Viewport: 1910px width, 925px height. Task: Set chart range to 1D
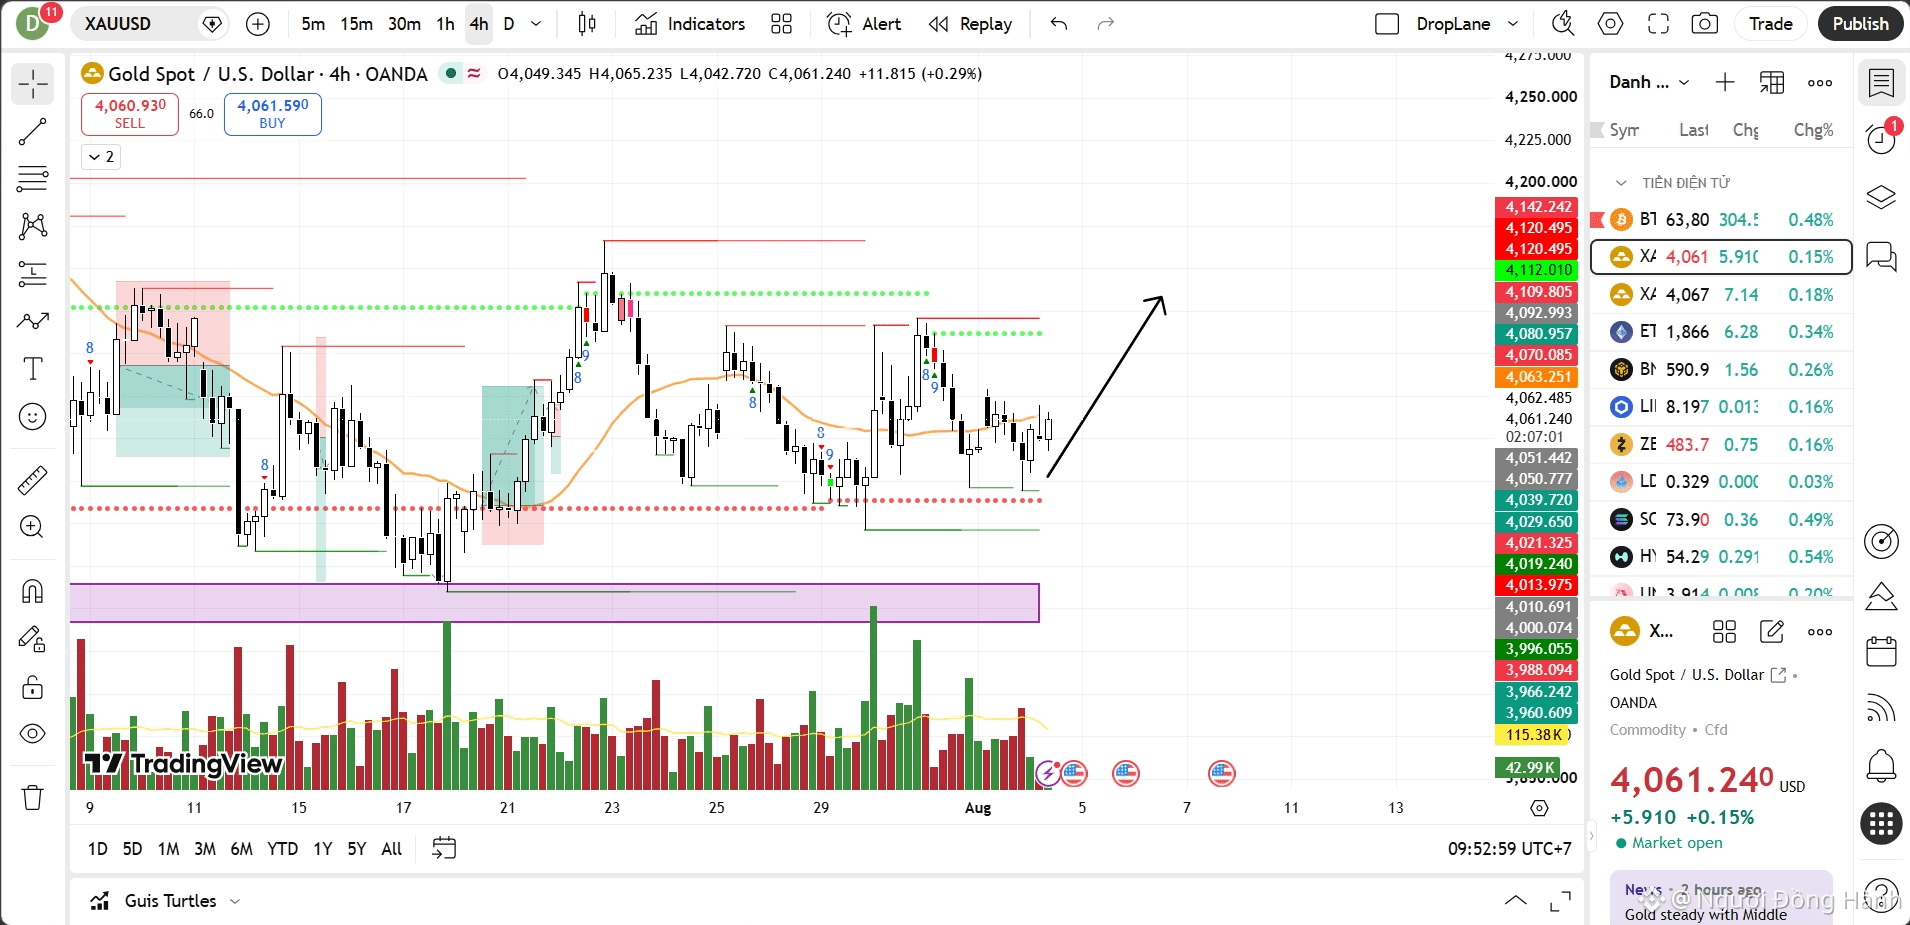pyautogui.click(x=97, y=849)
